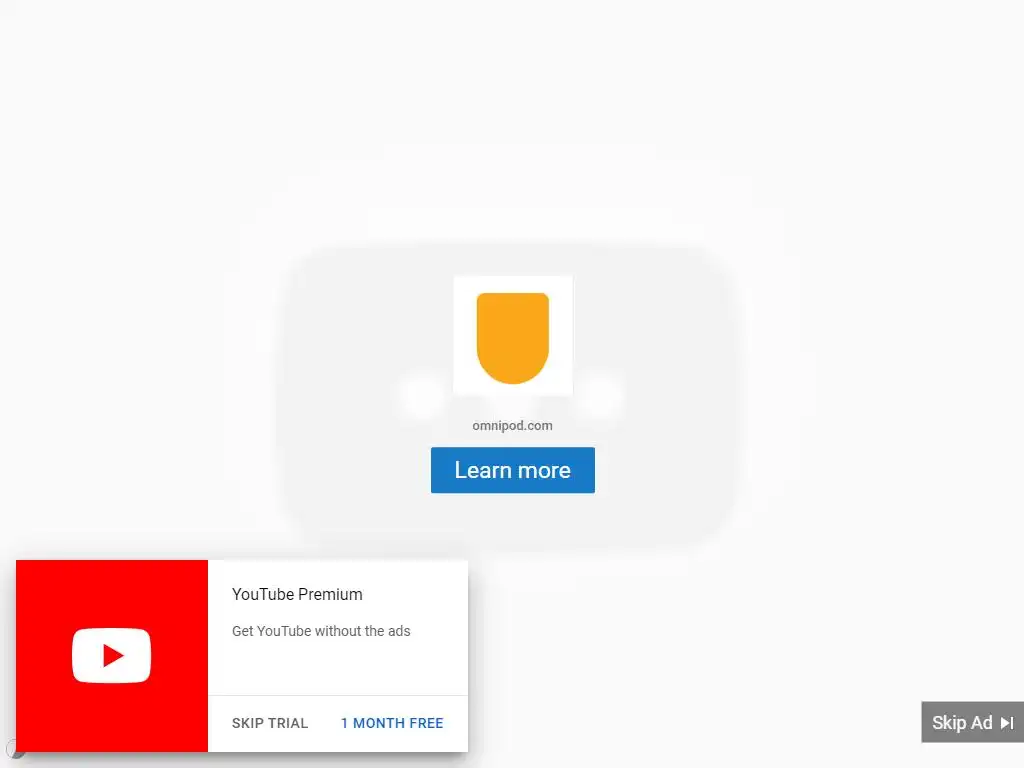Click the blue Learn more button

513,470
